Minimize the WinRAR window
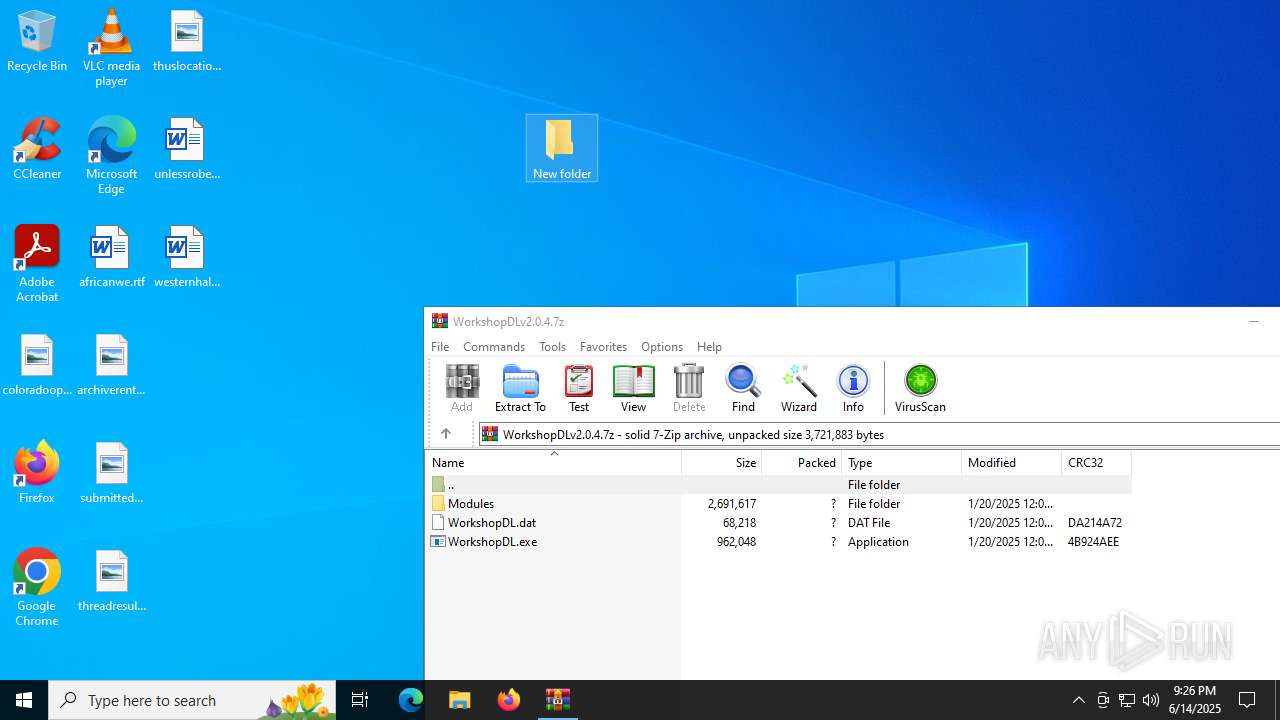Image resolution: width=1280 pixels, height=720 pixels. pos(1253,321)
